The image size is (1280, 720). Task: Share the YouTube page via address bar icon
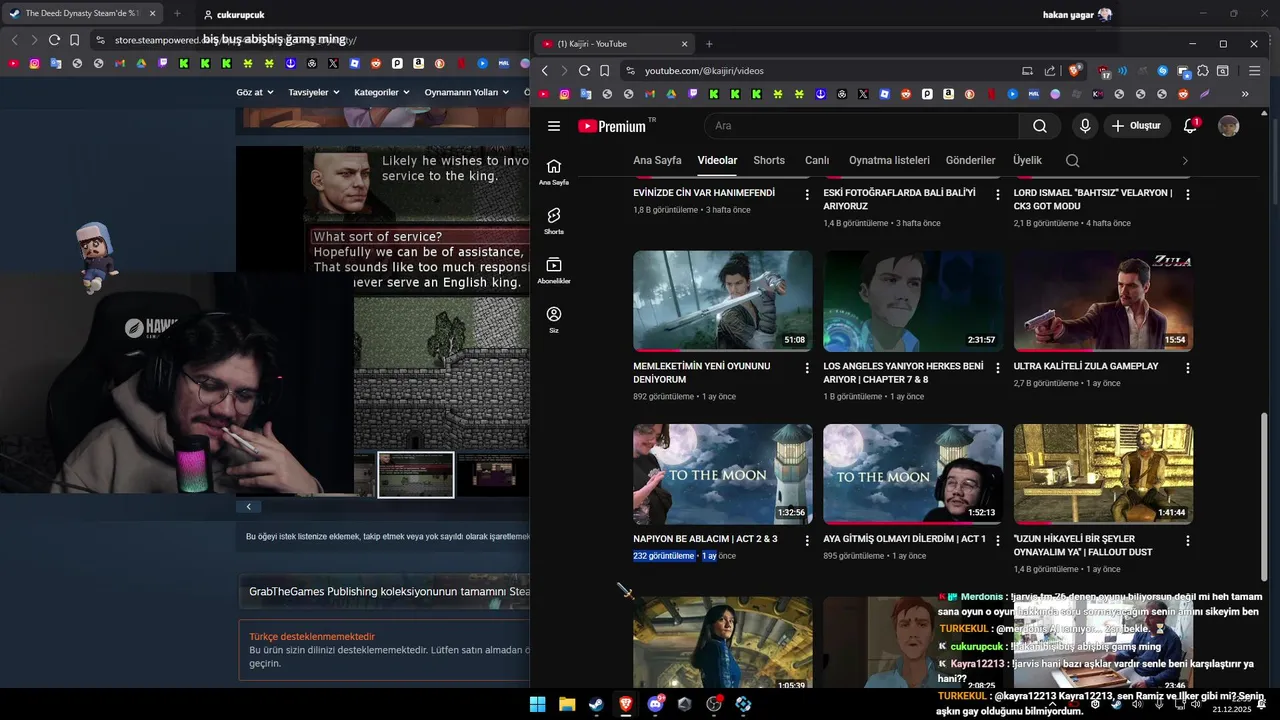1050,71
